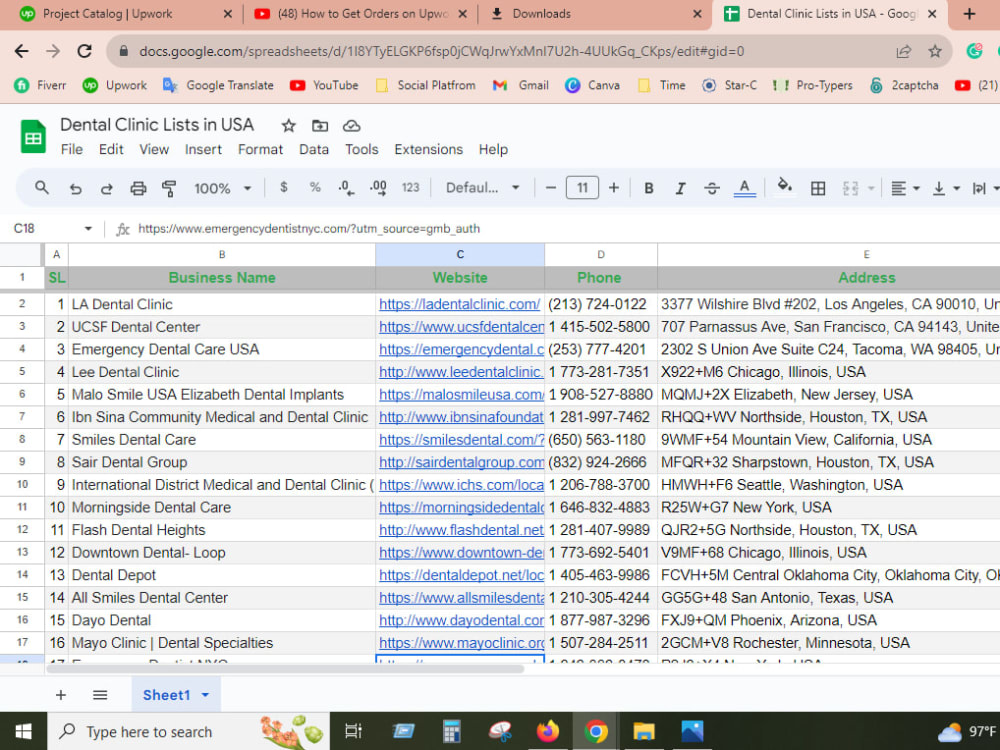Open the ladentalclinic.com link
The image size is (1000, 750).
pyautogui.click(x=459, y=304)
